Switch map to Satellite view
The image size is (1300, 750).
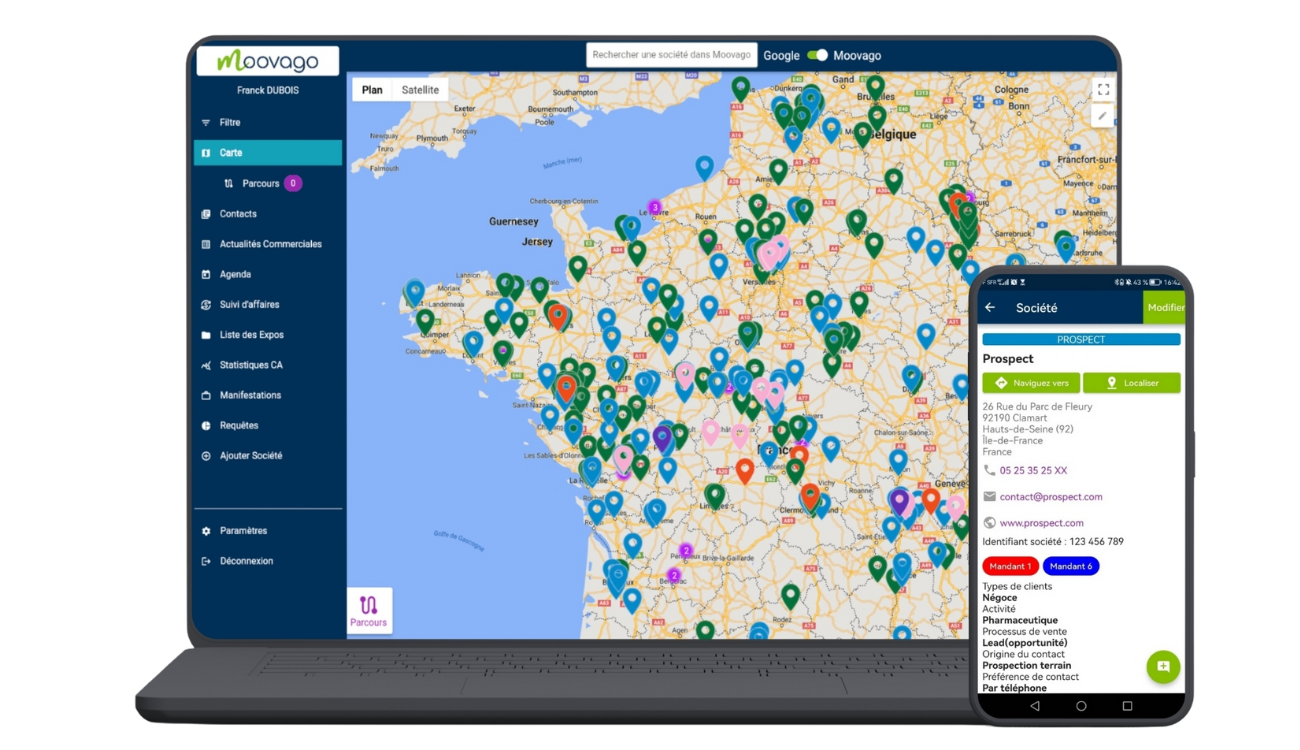pyautogui.click(x=420, y=90)
